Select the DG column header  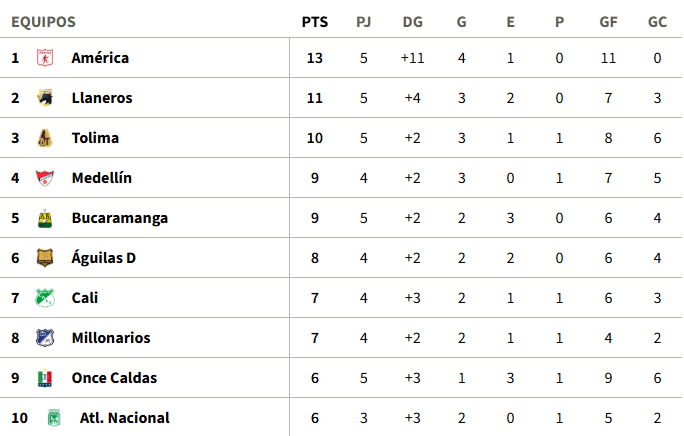pyautogui.click(x=412, y=22)
